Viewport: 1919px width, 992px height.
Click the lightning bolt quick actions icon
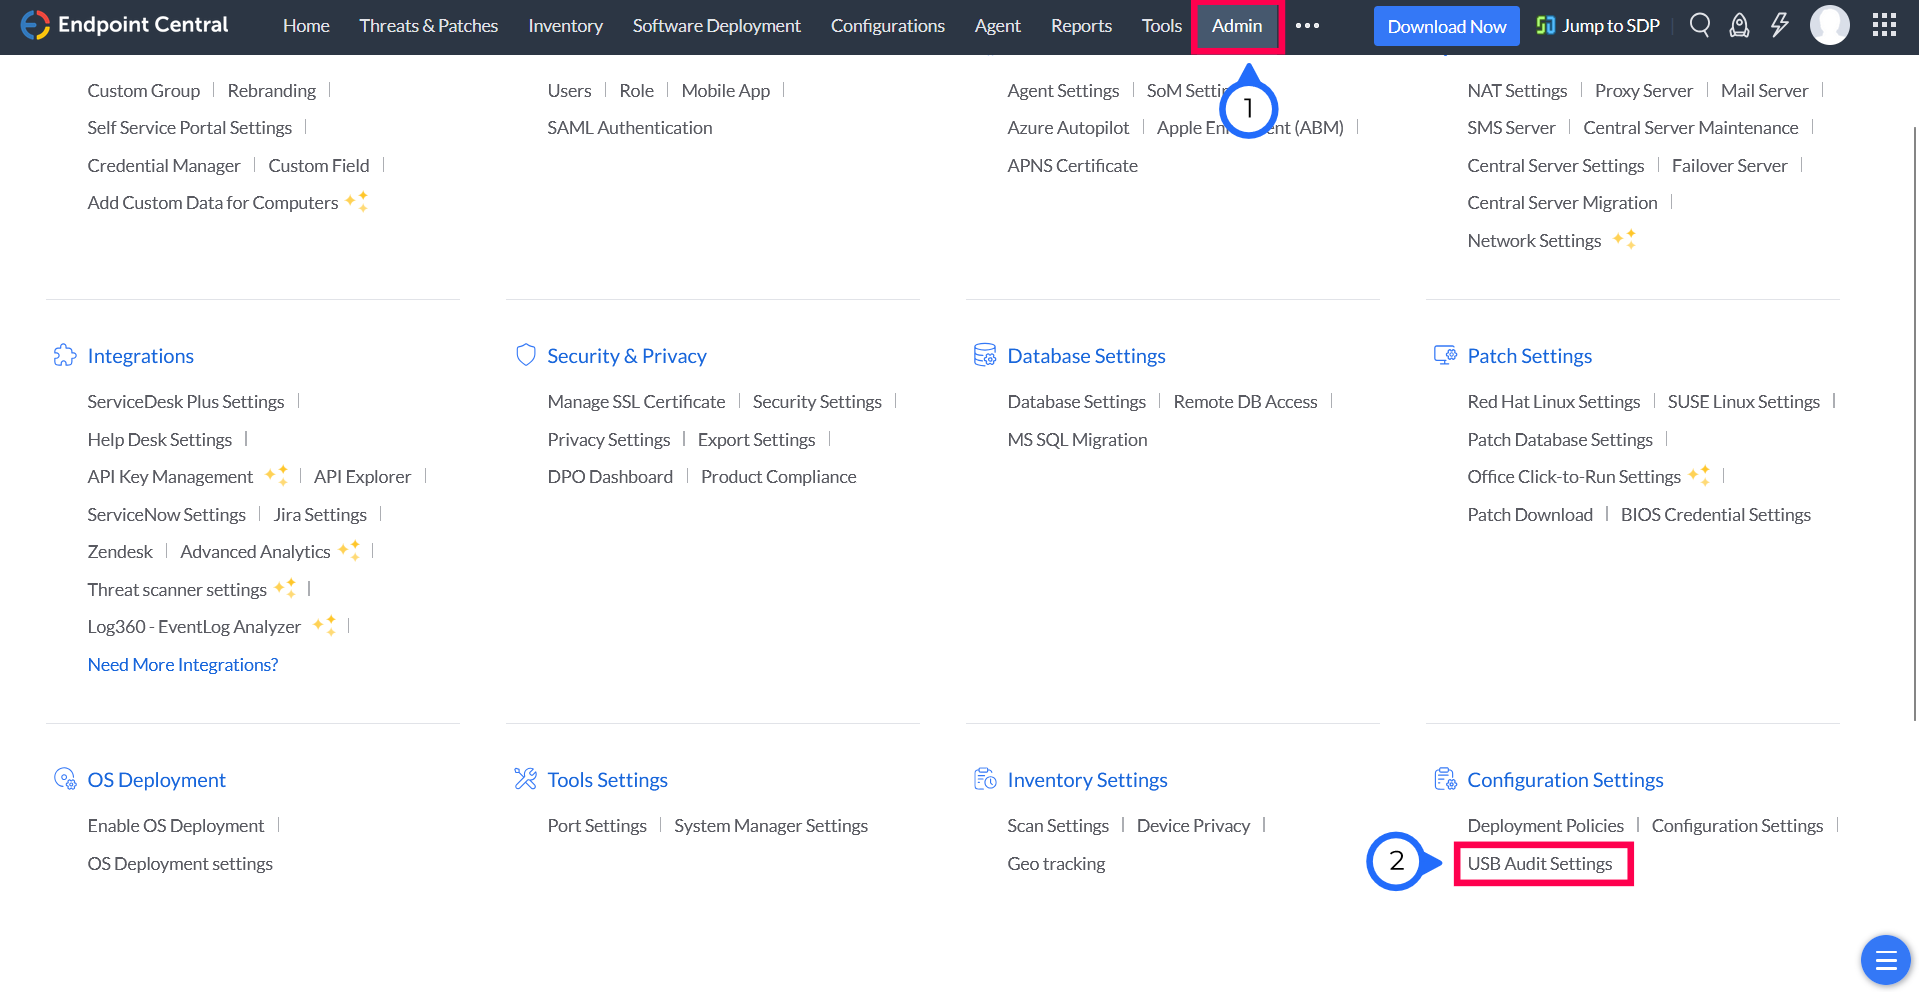1779,25
